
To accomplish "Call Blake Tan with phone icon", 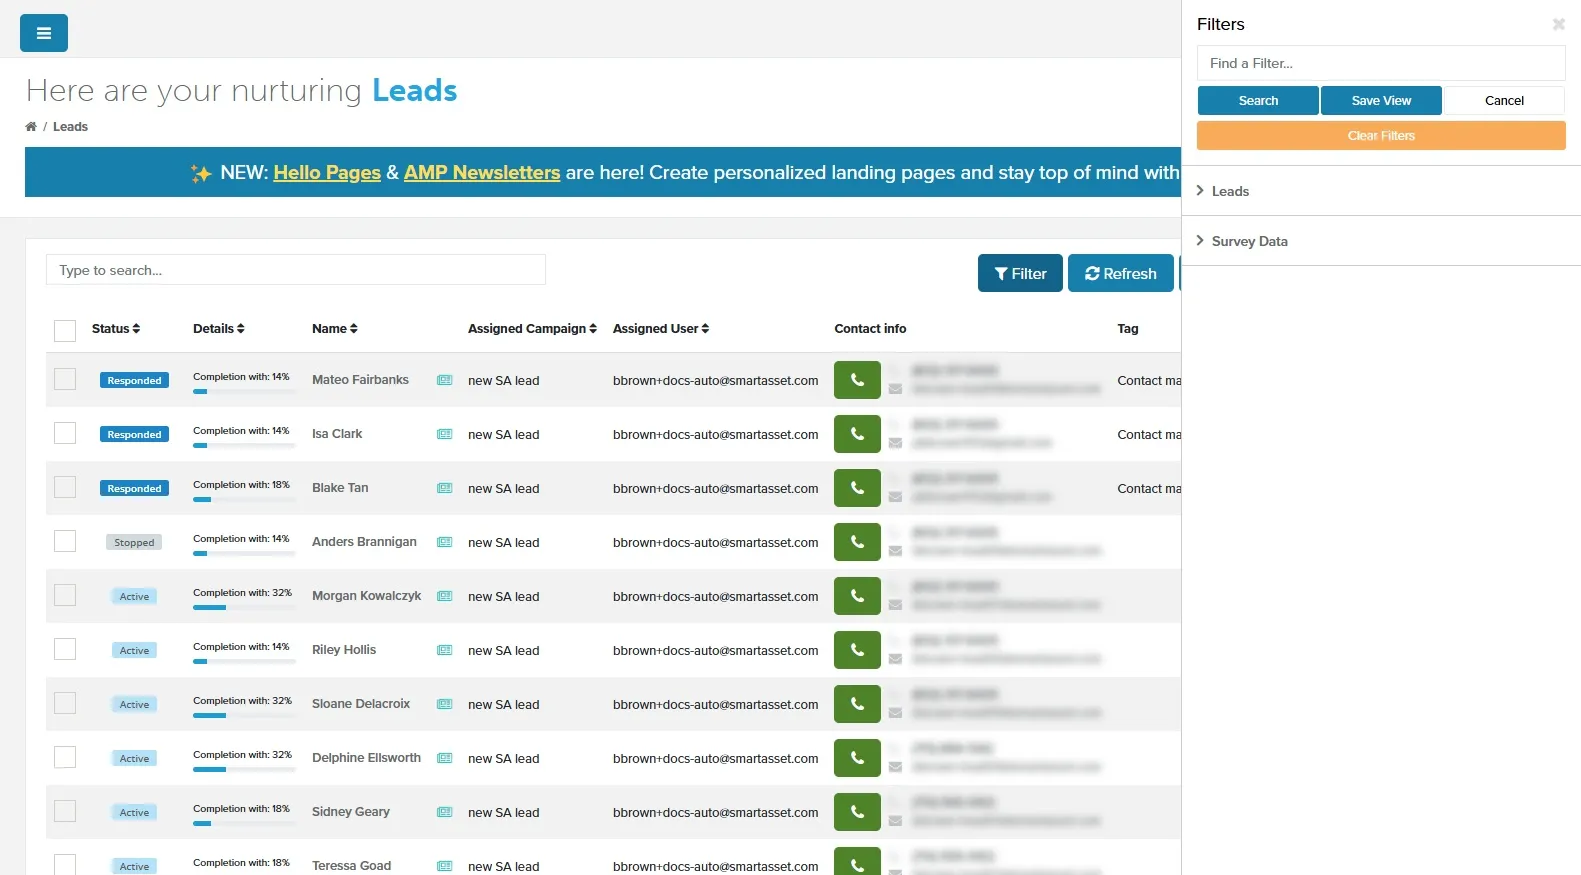I will (x=857, y=488).
